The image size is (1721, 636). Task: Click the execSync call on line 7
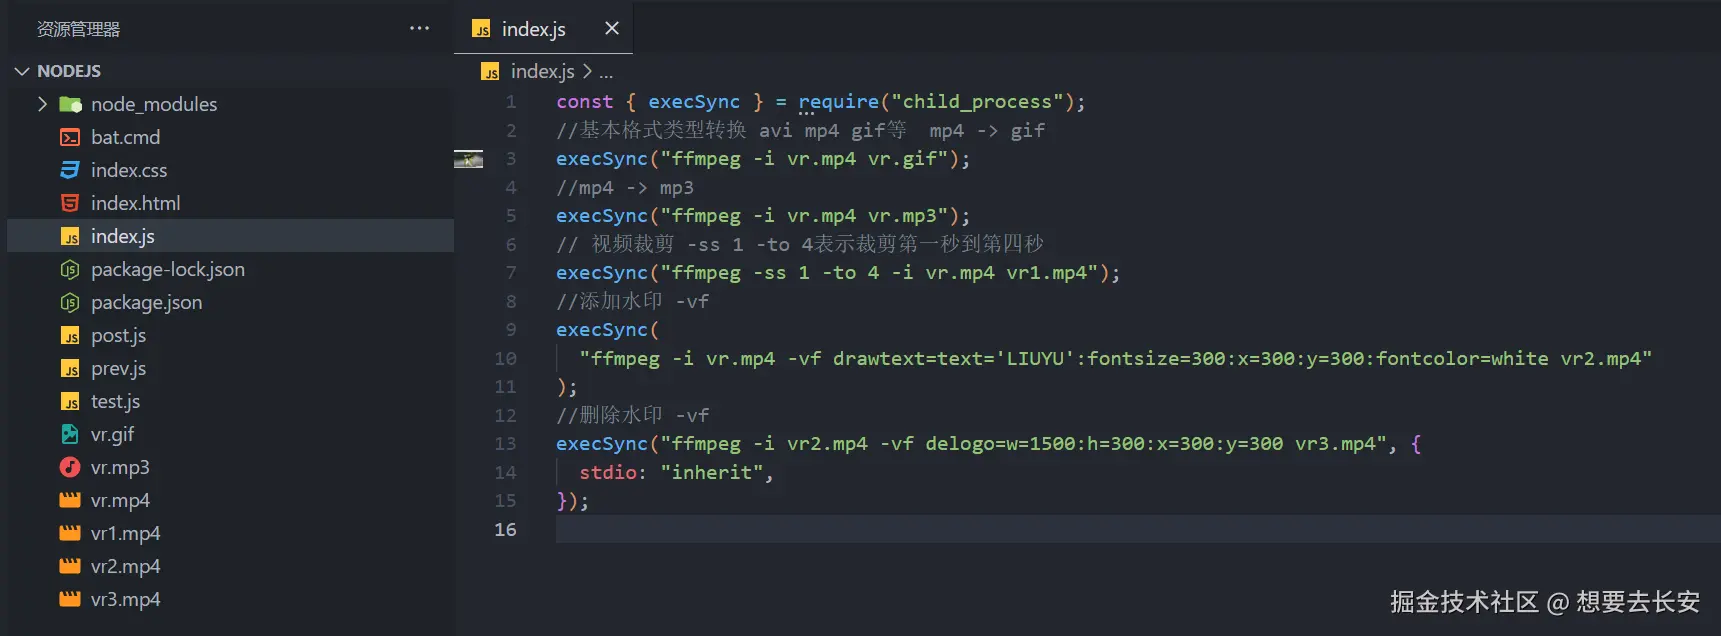(x=602, y=272)
